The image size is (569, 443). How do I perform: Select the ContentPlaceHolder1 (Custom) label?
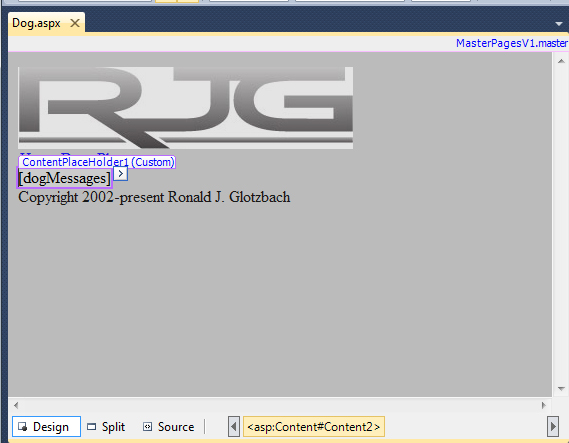pyautogui.click(x=97, y=162)
